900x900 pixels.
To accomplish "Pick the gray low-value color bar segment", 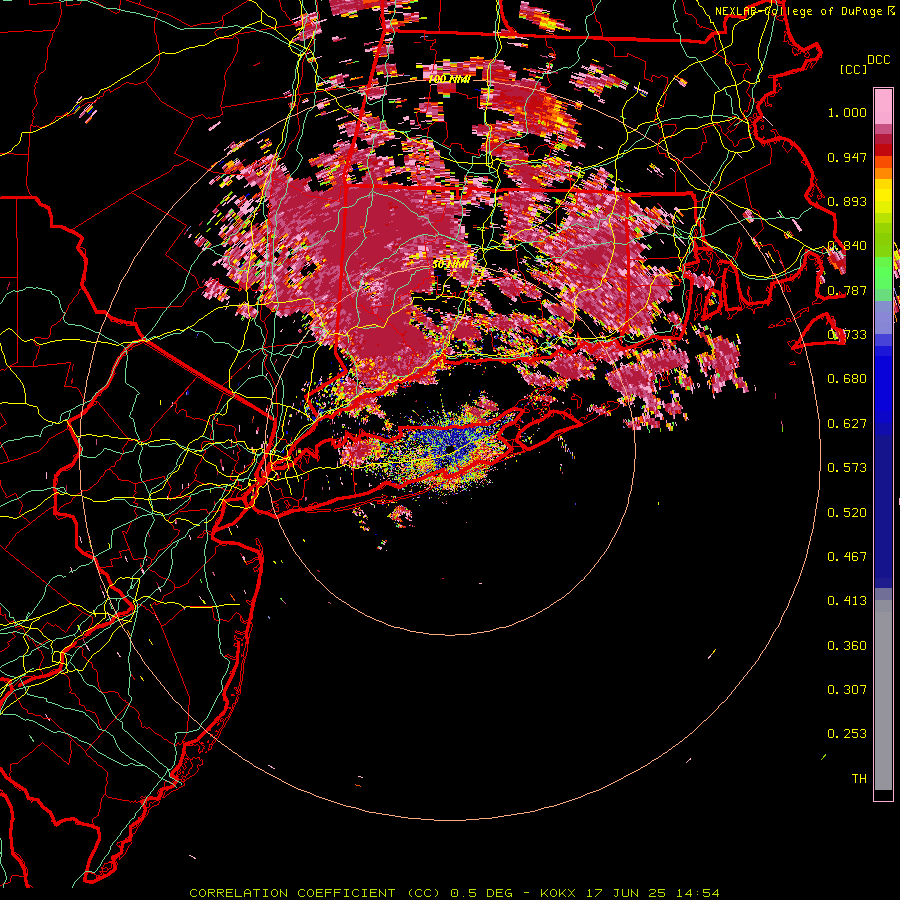I will pyautogui.click(x=883, y=695).
